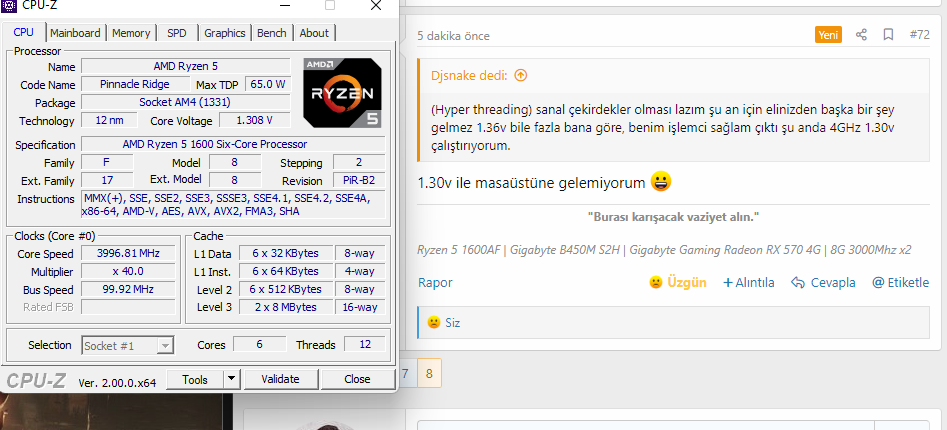947x430 pixels.
Task: Switch to the Mainboard tab in CPU-Z
Action: [75, 33]
